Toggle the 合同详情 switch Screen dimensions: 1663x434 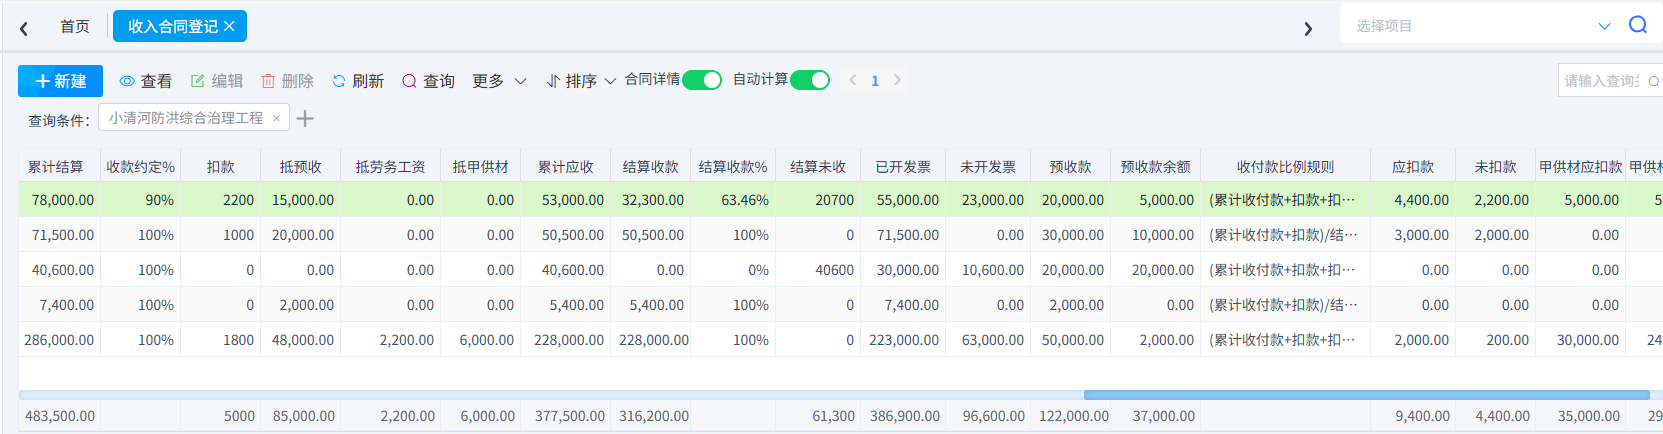pyautogui.click(x=702, y=80)
